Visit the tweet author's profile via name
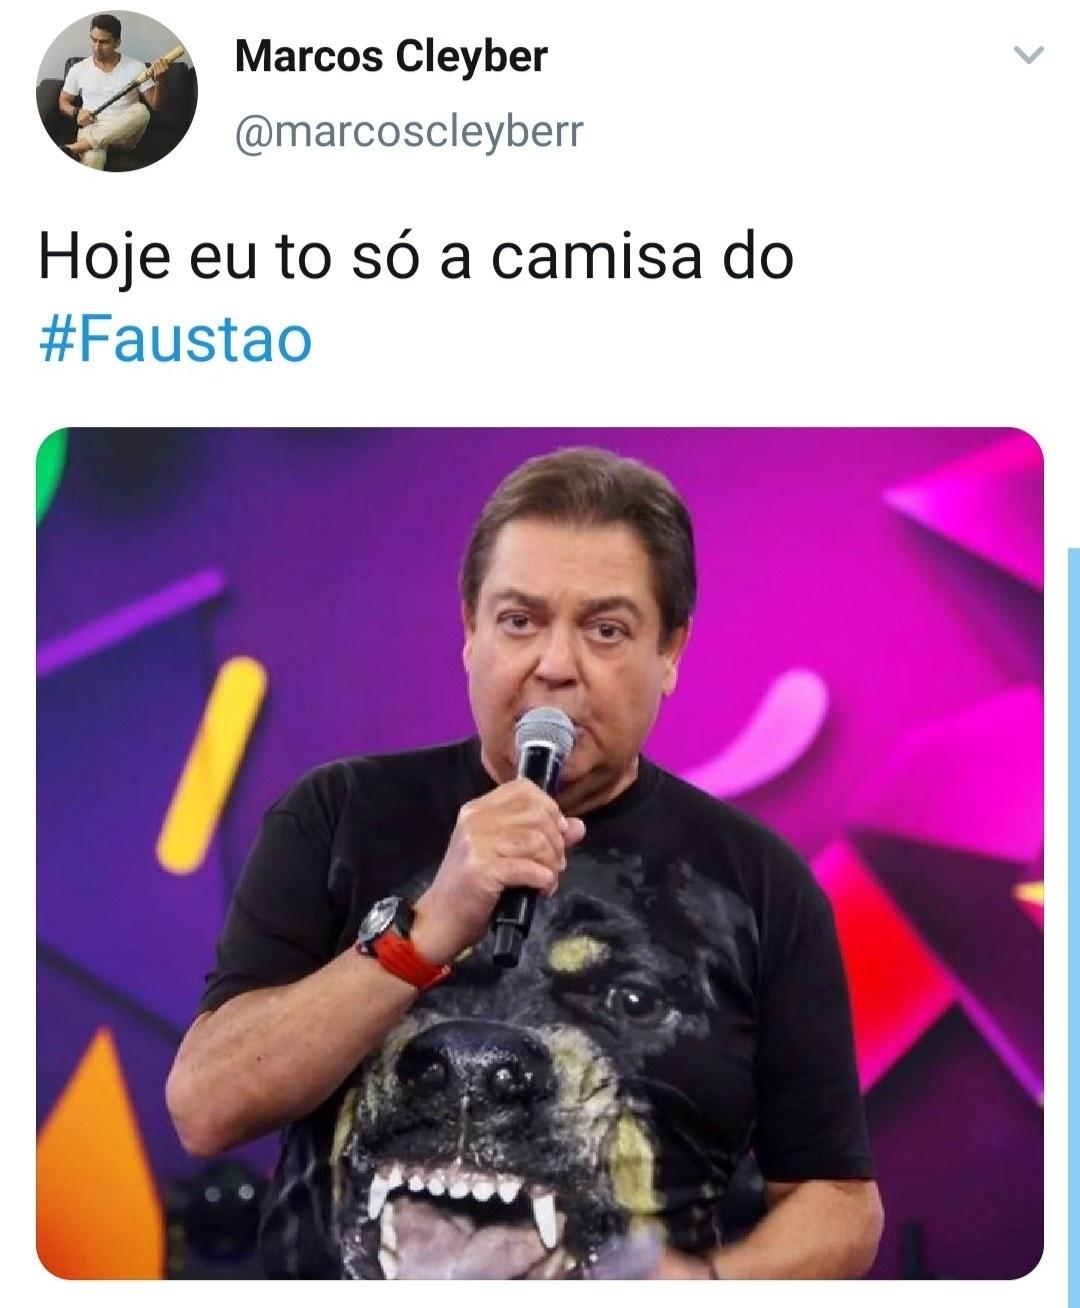Viewport: 1080px width, 1308px height. point(390,57)
